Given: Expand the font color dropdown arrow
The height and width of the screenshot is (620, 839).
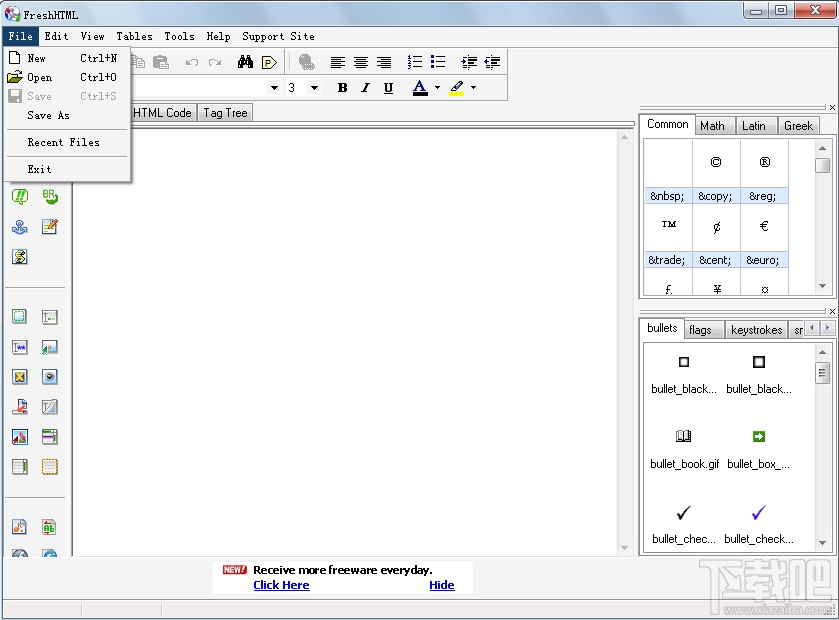Looking at the screenshot, I should tap(437, 88).
